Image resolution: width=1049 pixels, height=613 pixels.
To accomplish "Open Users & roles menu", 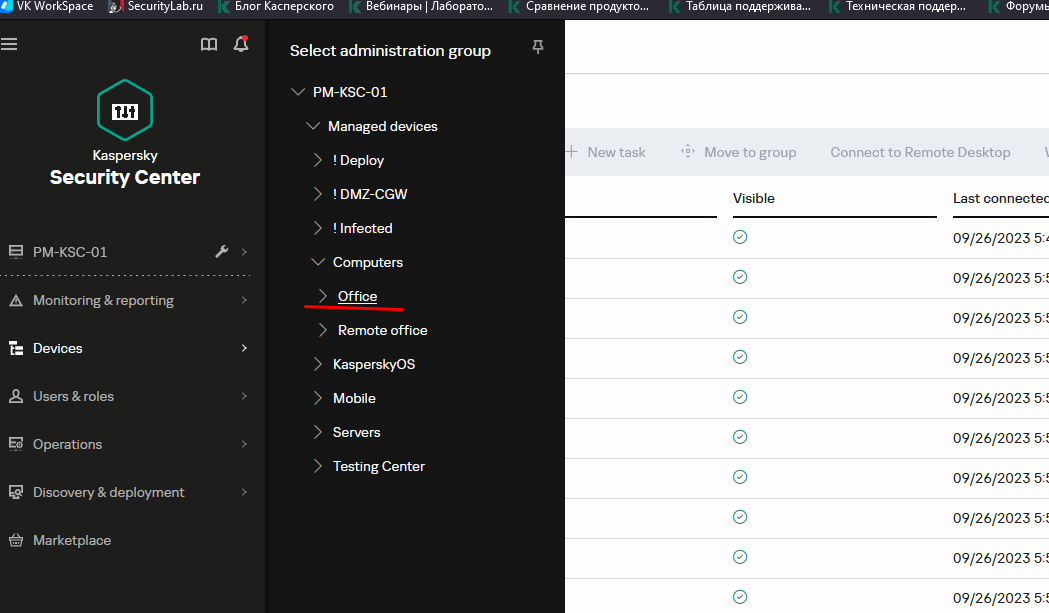I will point(73,396).
